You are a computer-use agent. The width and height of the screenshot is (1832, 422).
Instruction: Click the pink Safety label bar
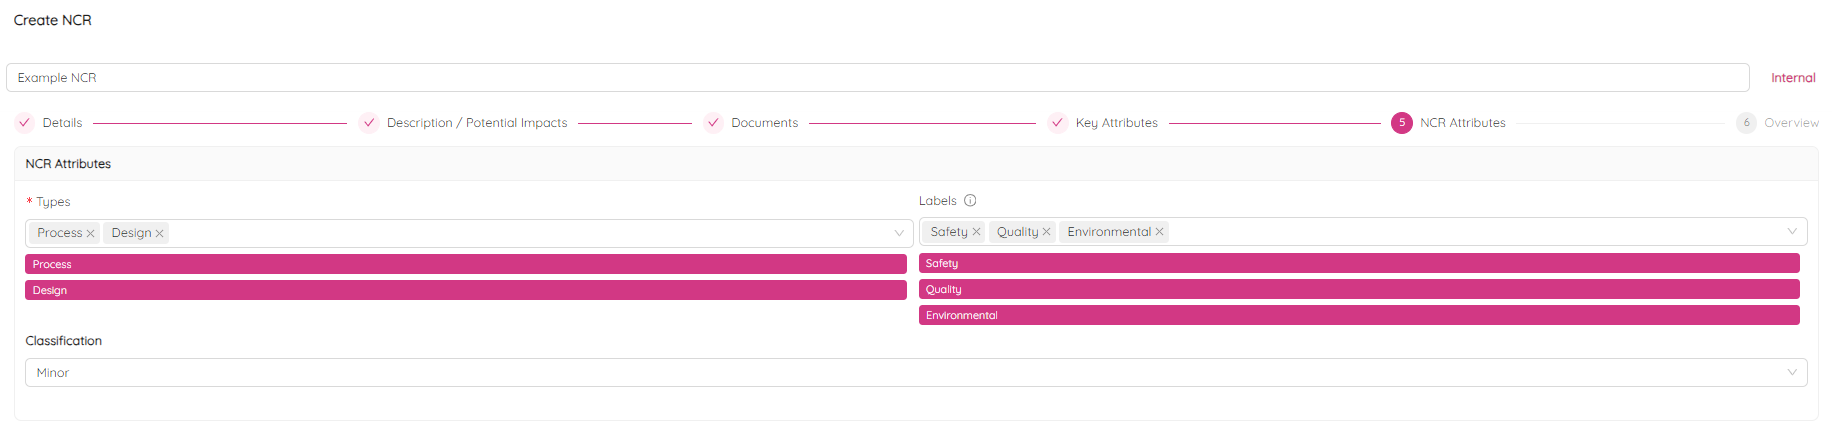click(x=1358, y=264)
